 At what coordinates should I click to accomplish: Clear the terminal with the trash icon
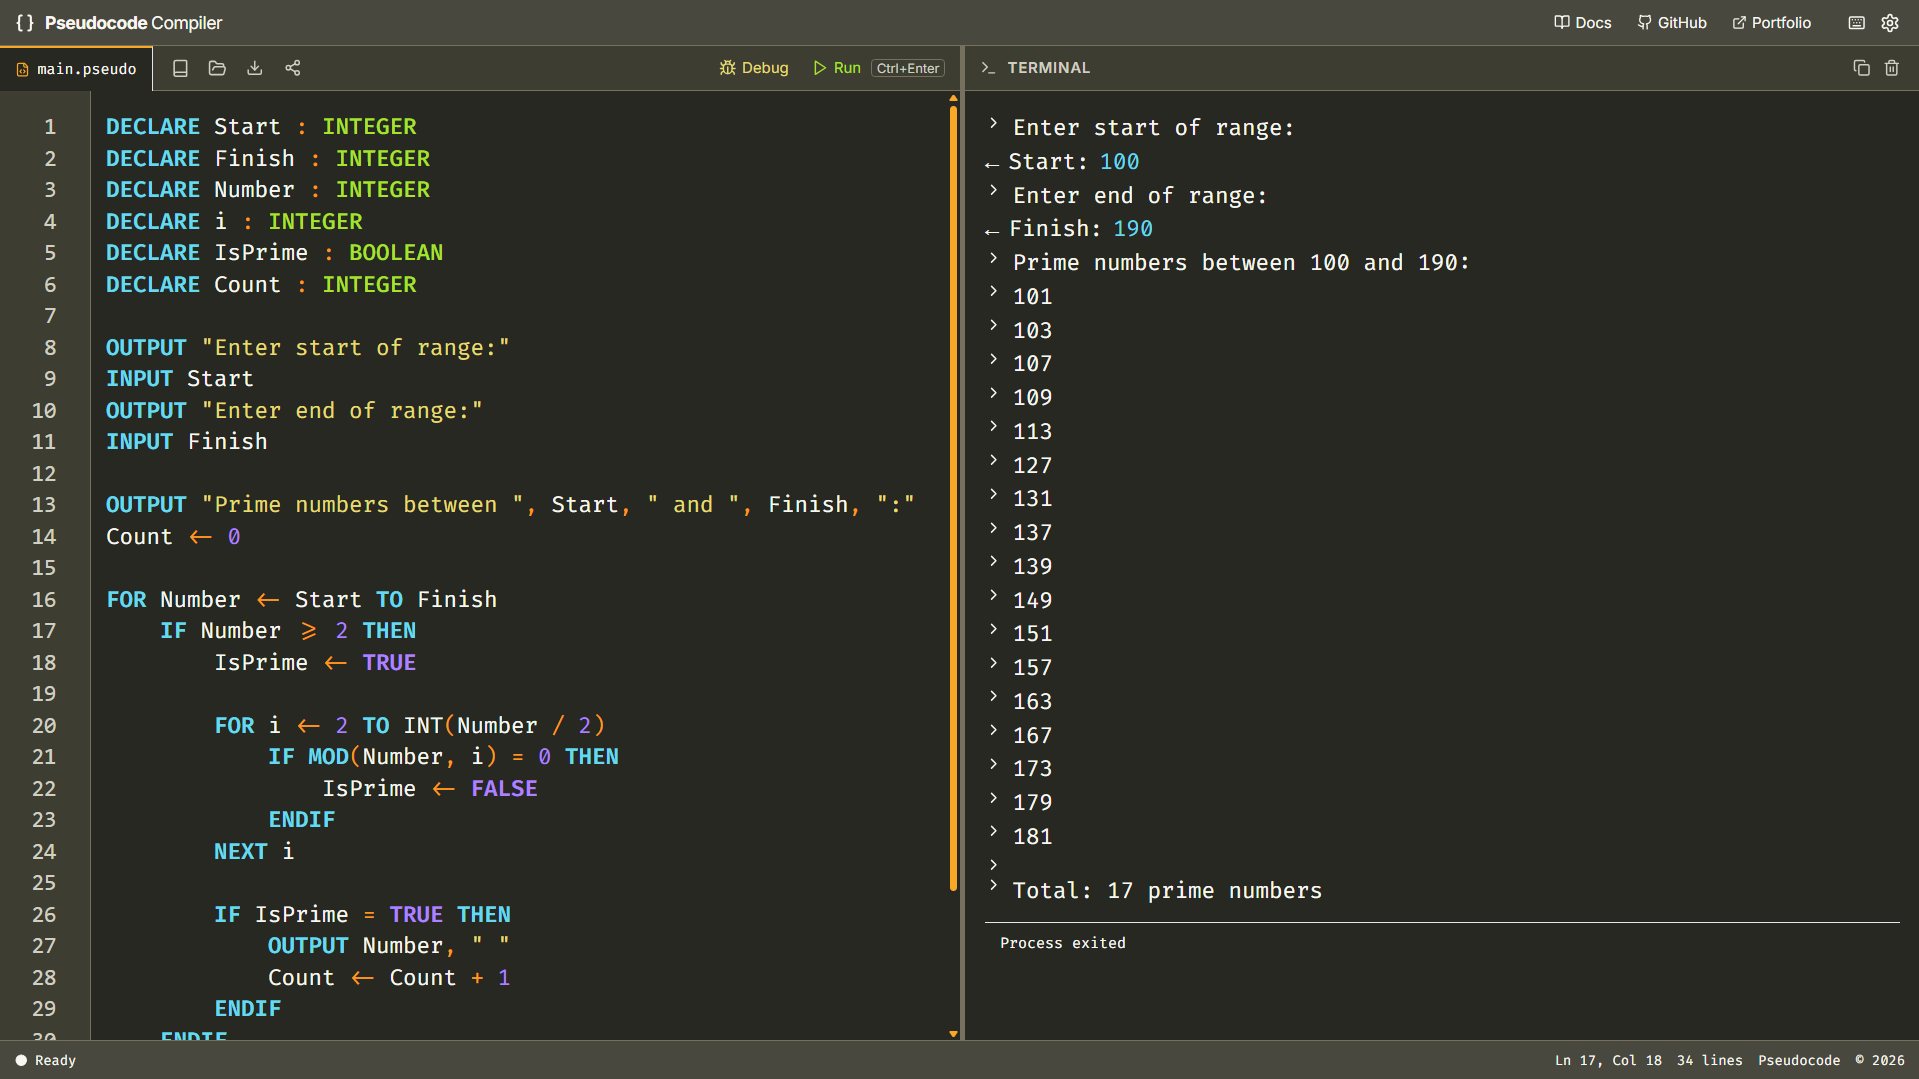point(1892,68)
